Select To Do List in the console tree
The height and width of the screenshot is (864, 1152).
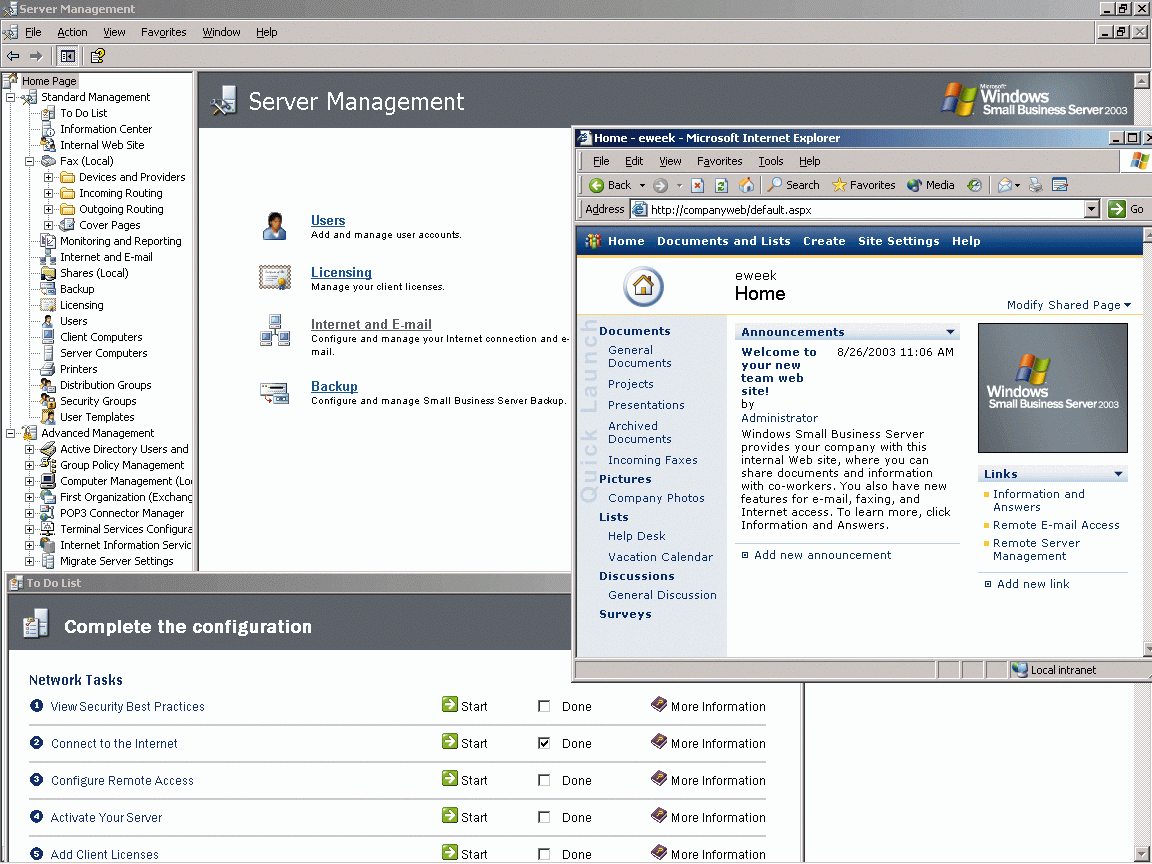tap(83, 113)
